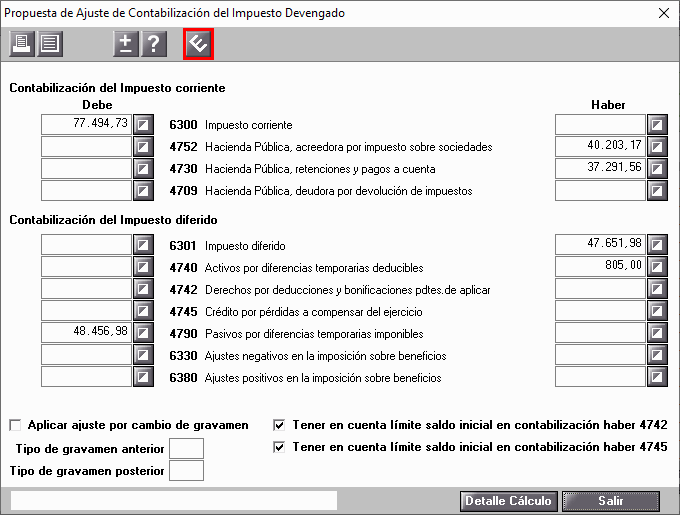Screen dimensions: 680x515
Task: Click label '6300 Impuesto corriente'
Action: [231, 125]
